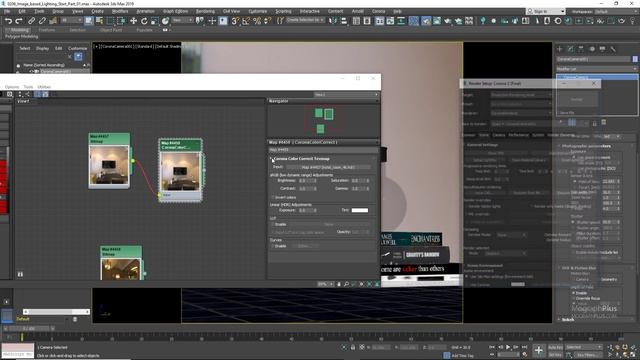Click the pan hand icon in material editor footer
Viewport: 640px width, 360px height.
coord(339,284)
